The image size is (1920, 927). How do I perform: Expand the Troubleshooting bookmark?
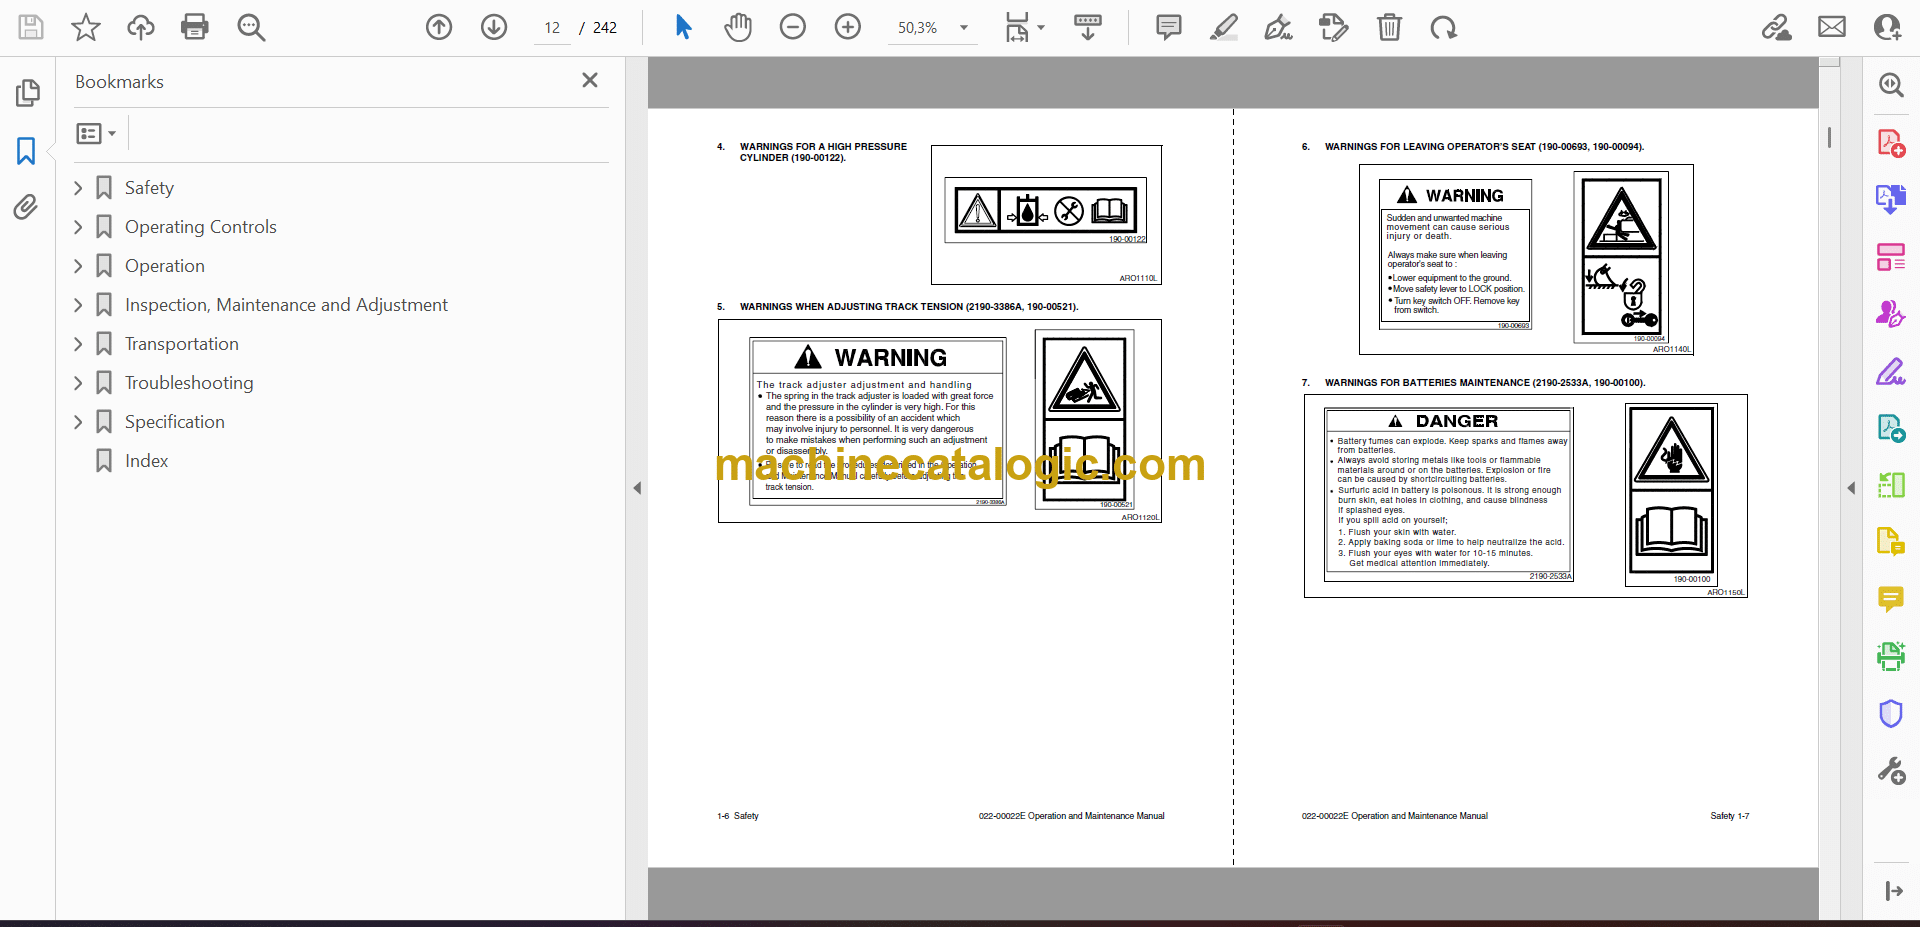(x=79, y=383)
